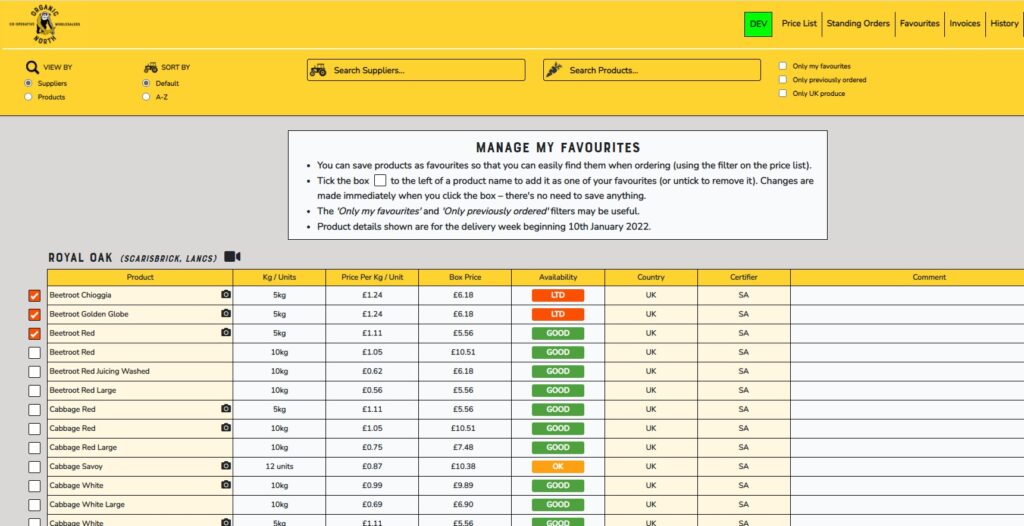Select View By Products radio

click(28, 97)
